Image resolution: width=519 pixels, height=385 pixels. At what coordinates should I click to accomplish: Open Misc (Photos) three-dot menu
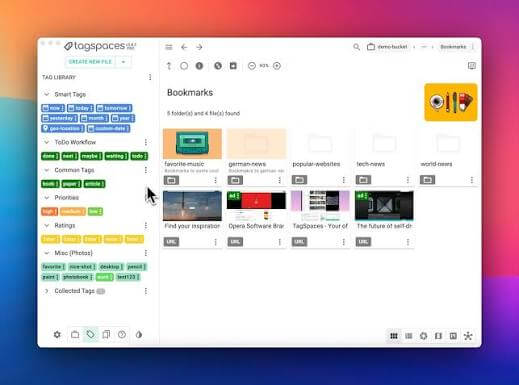coord(146,253)
